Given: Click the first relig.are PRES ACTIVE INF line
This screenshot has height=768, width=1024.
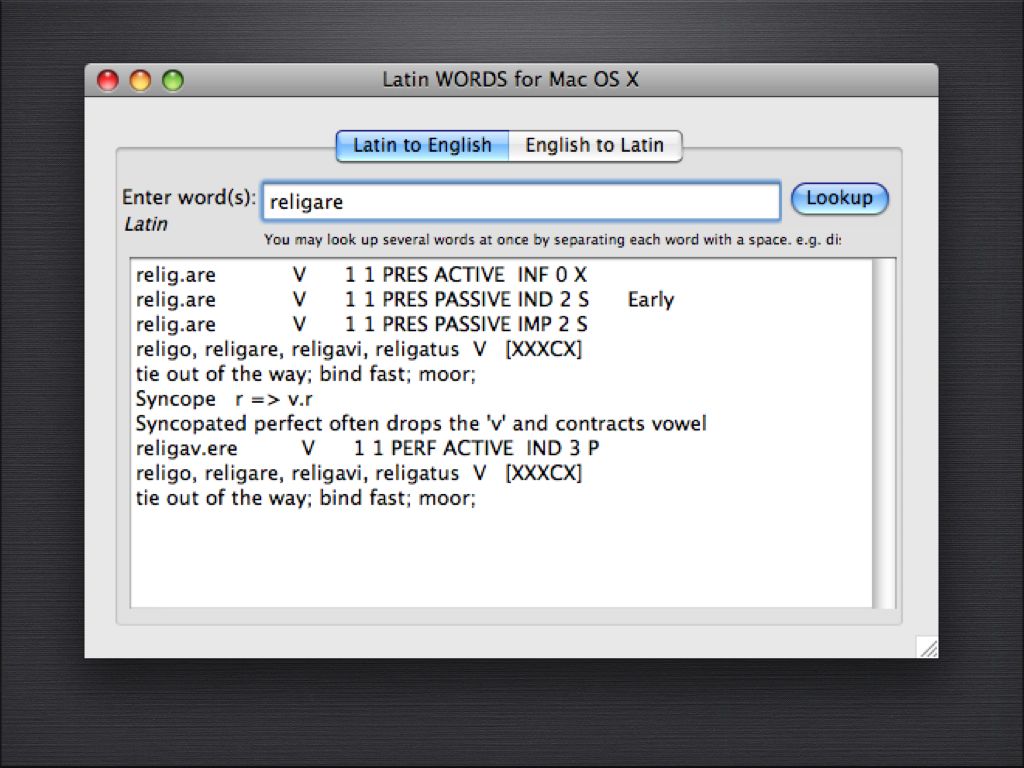Looking at the screenshot, I should [361, 275].
